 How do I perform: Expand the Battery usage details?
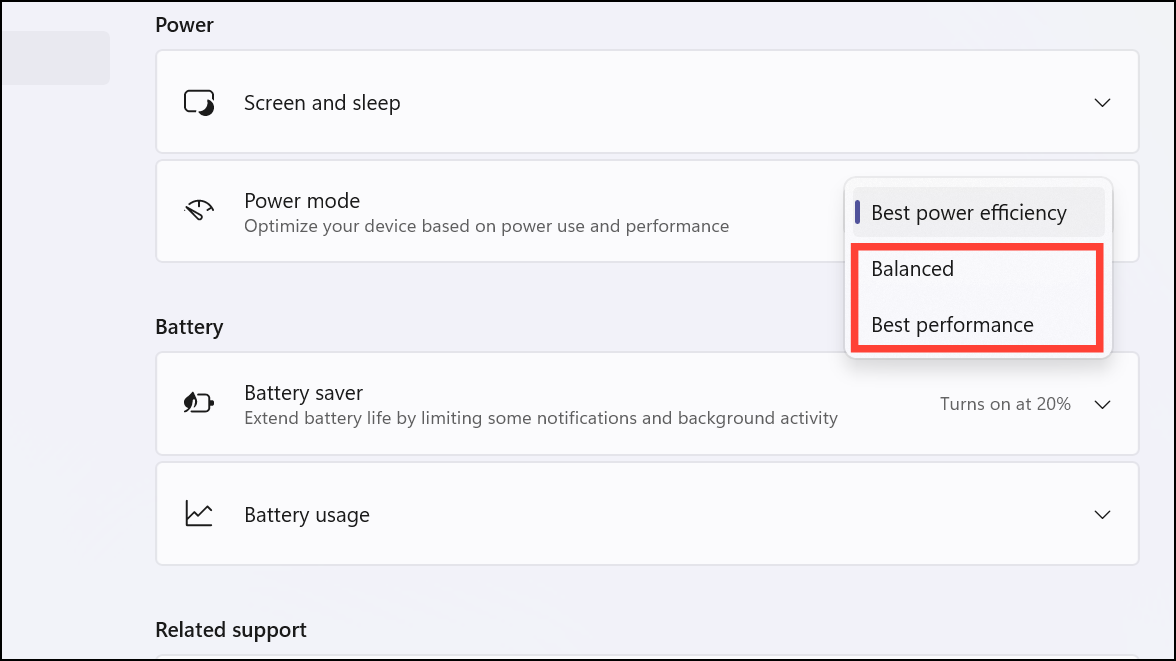(646, 514)
